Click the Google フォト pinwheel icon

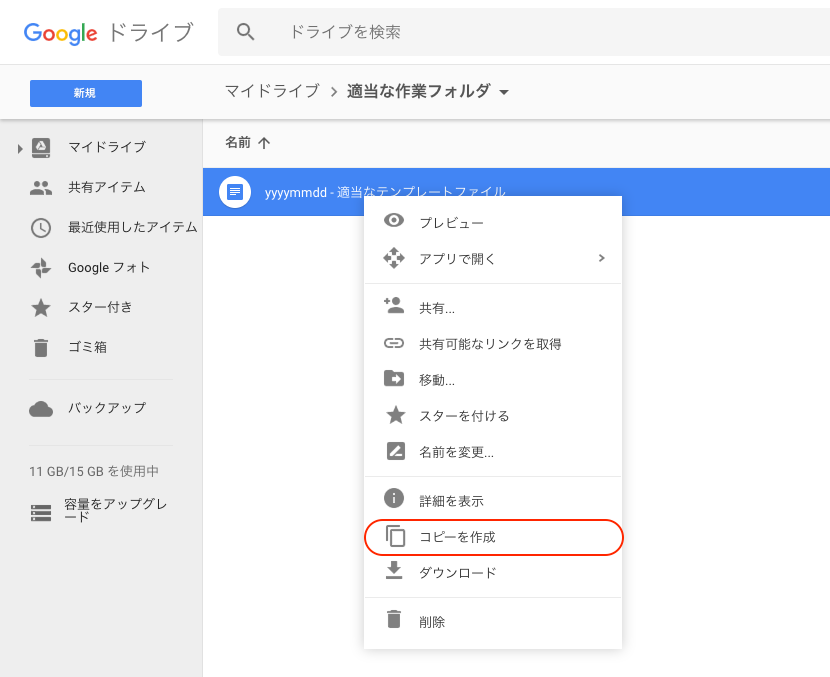pyautogui.click(x=41, y=268)
